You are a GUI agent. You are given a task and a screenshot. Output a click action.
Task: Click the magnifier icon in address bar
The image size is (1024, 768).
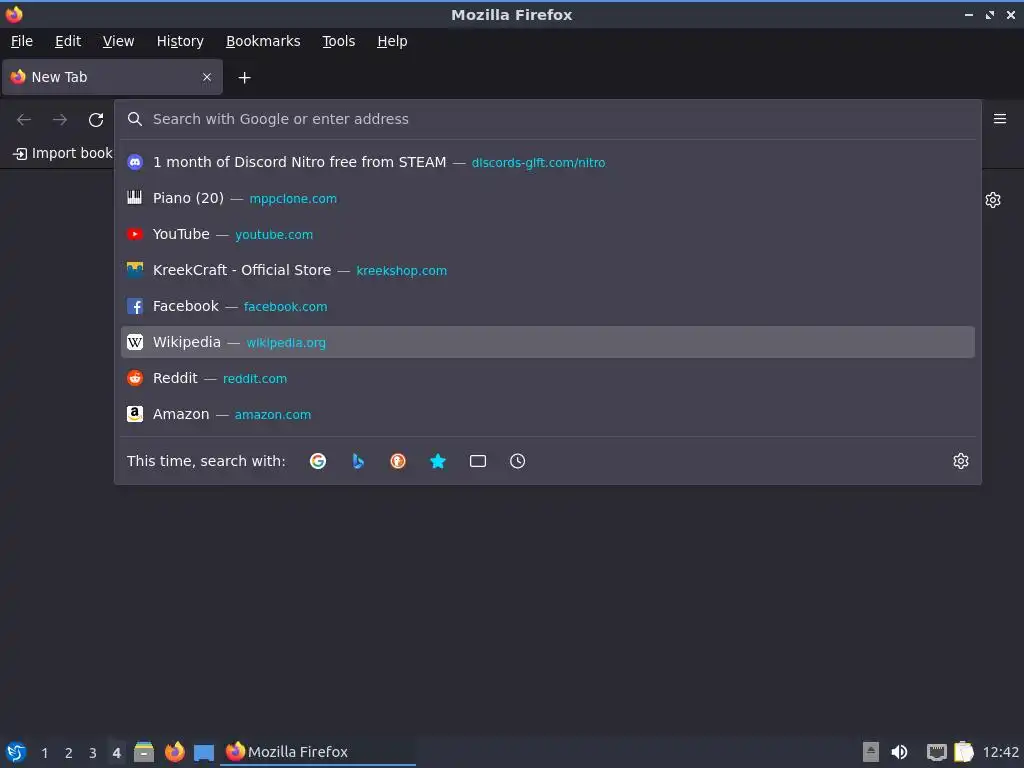point(135,119)
